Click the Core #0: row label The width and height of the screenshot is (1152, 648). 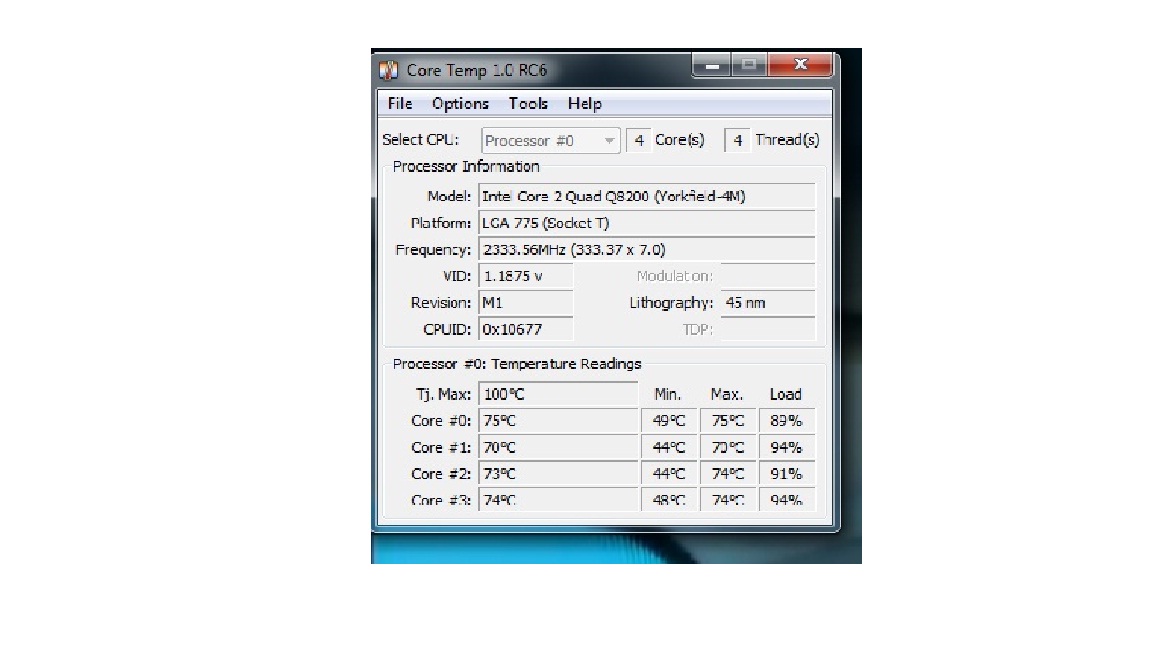point(441,421)
